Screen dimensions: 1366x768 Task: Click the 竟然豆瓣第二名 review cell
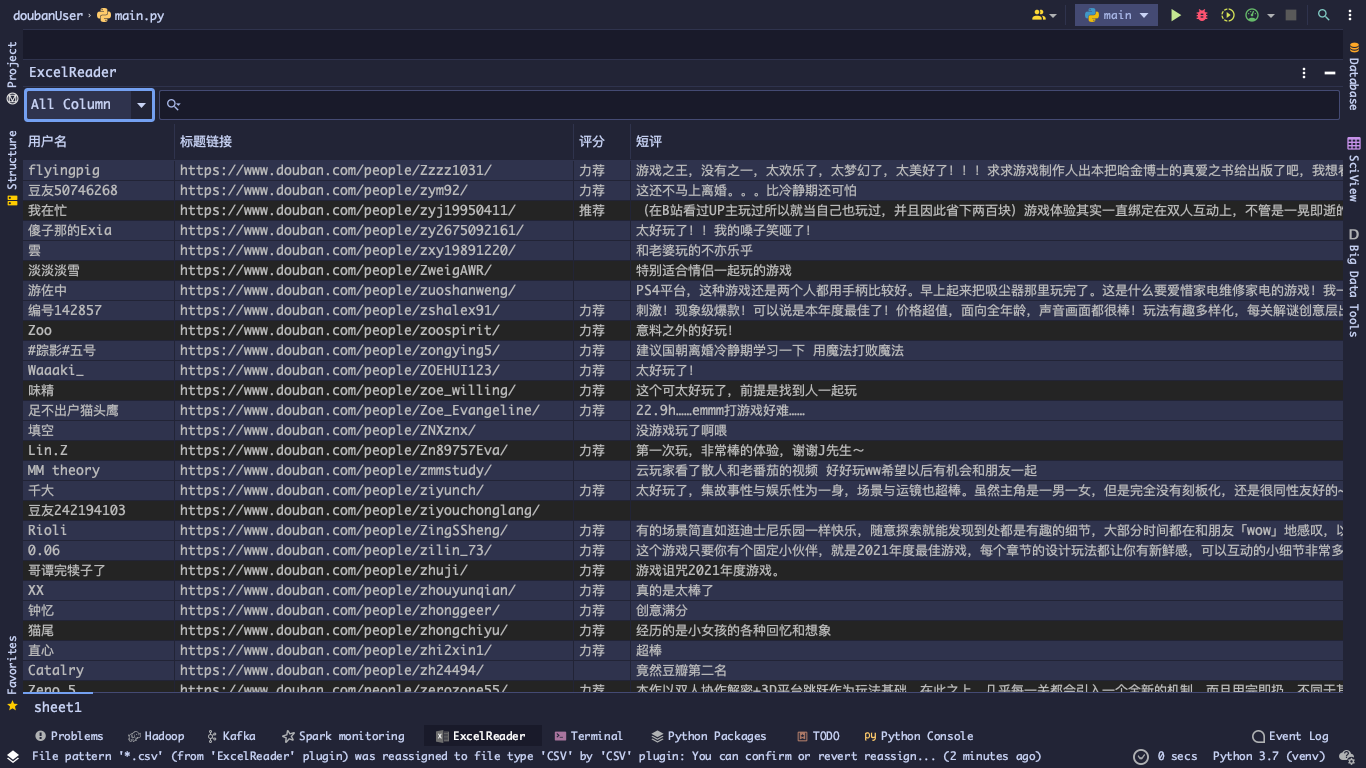[988, 670]
